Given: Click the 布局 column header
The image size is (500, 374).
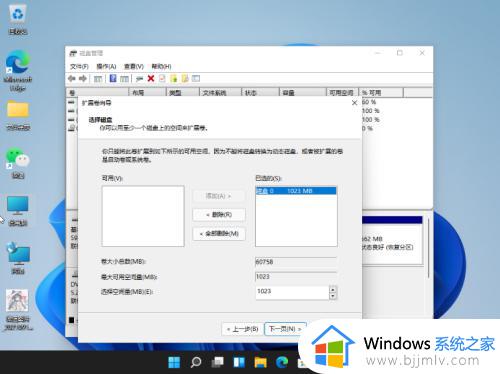Looking at the screenshot, I should tap(147, 93).
